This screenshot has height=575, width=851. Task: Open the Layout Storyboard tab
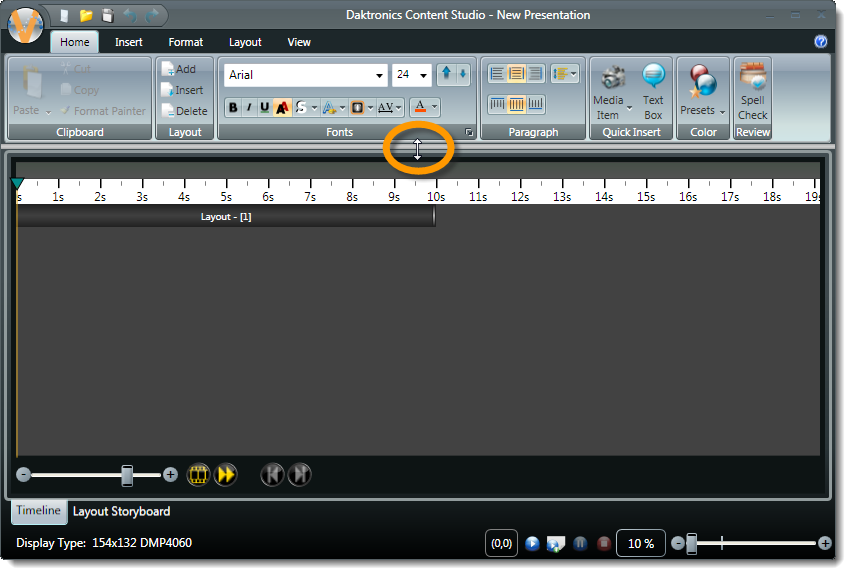[121, 511]
